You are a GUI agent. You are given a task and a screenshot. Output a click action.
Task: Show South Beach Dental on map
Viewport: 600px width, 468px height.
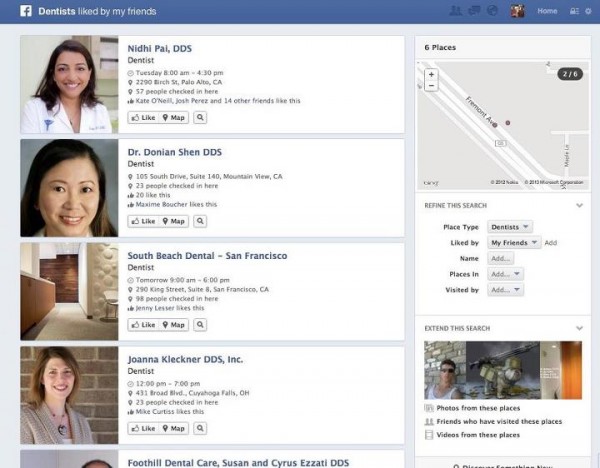[173, 325]
